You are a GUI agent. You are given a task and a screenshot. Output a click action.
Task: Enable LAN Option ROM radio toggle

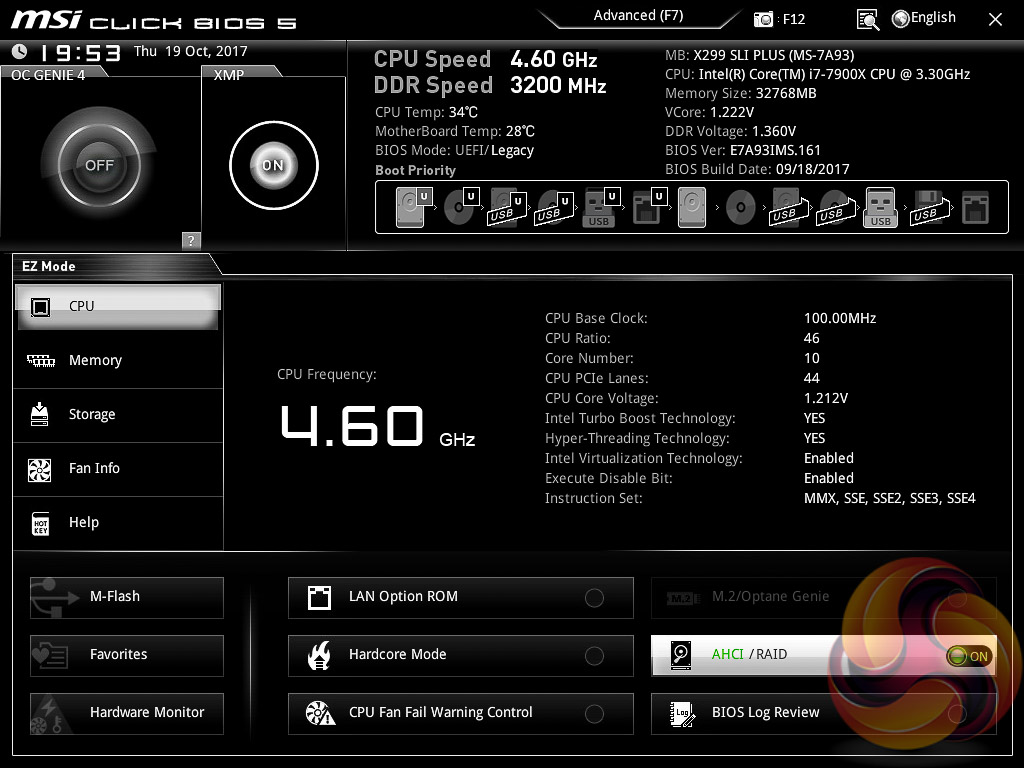click(594, 598)
